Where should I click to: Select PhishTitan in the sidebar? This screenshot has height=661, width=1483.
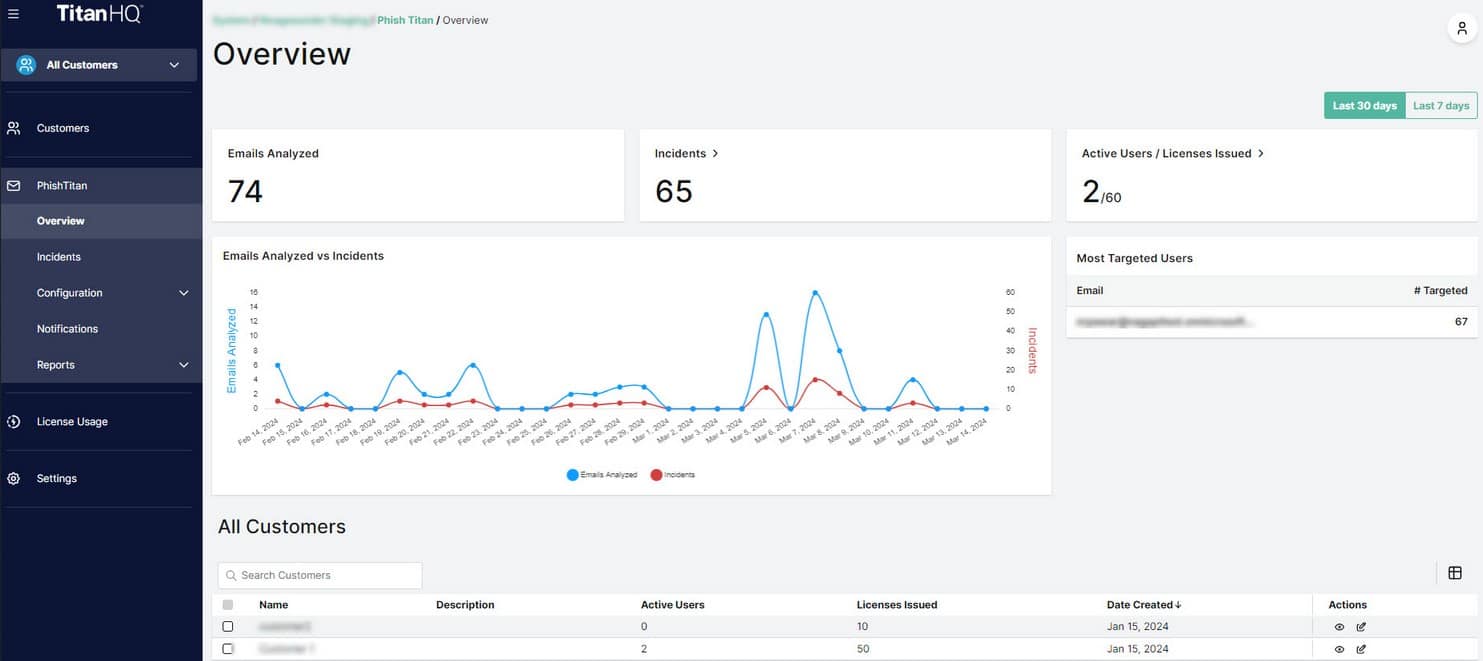pyautogui.click(x=62, y=186)
